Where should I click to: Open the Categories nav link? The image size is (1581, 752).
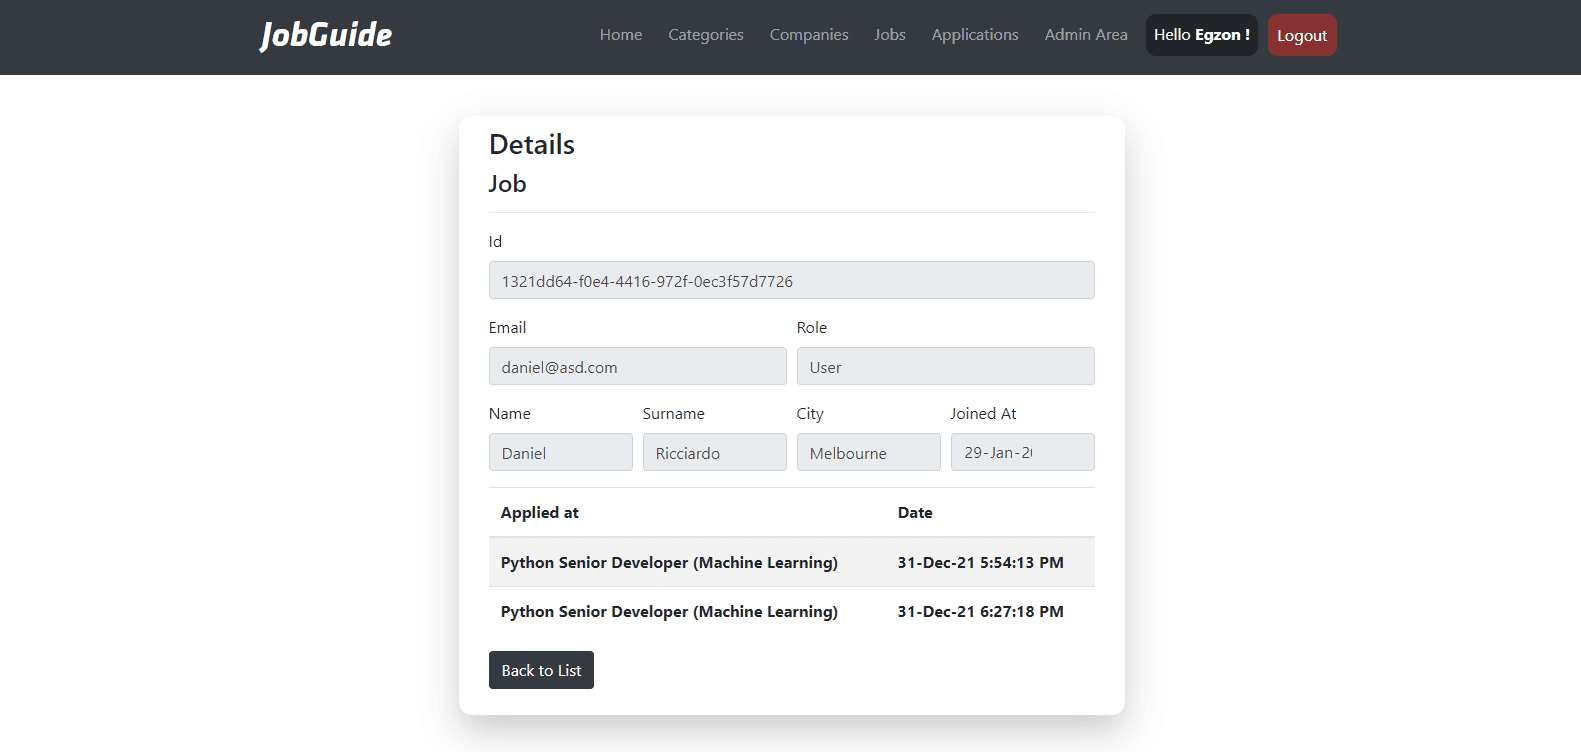tap(705, 35)
